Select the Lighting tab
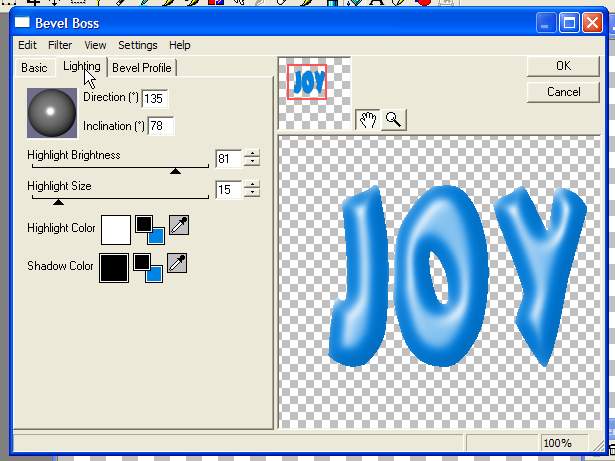Image resolution: width=615 pixels, height=461 pixels. coord(82,67)
